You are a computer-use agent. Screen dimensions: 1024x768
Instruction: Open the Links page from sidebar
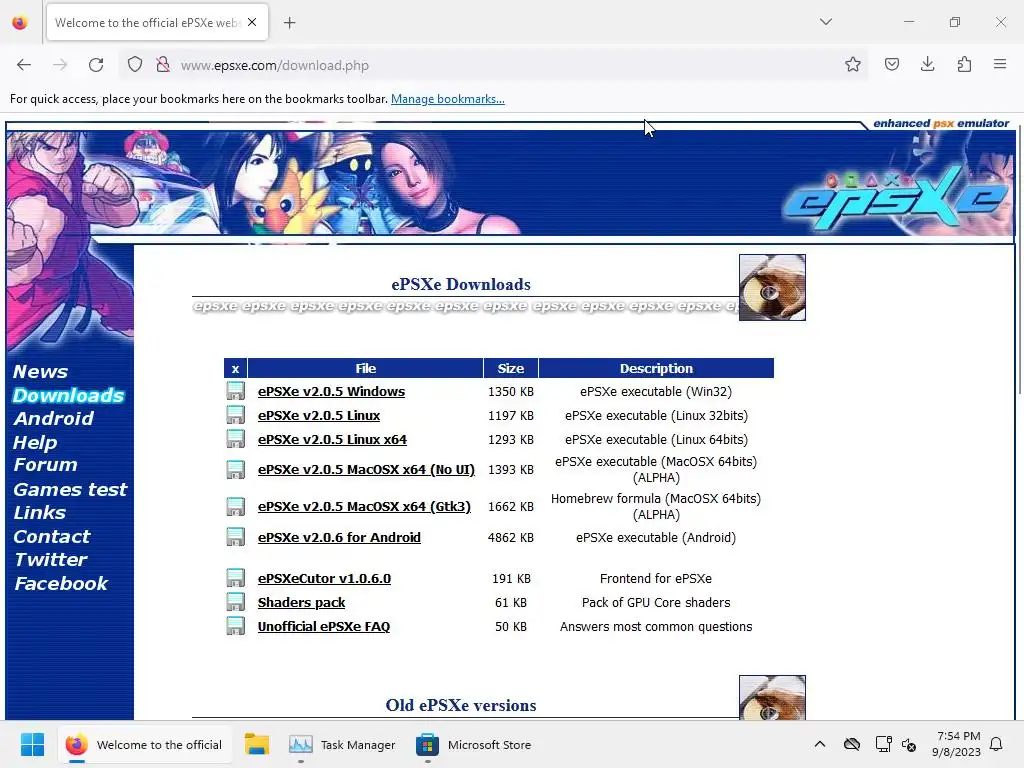pos(40,513)
